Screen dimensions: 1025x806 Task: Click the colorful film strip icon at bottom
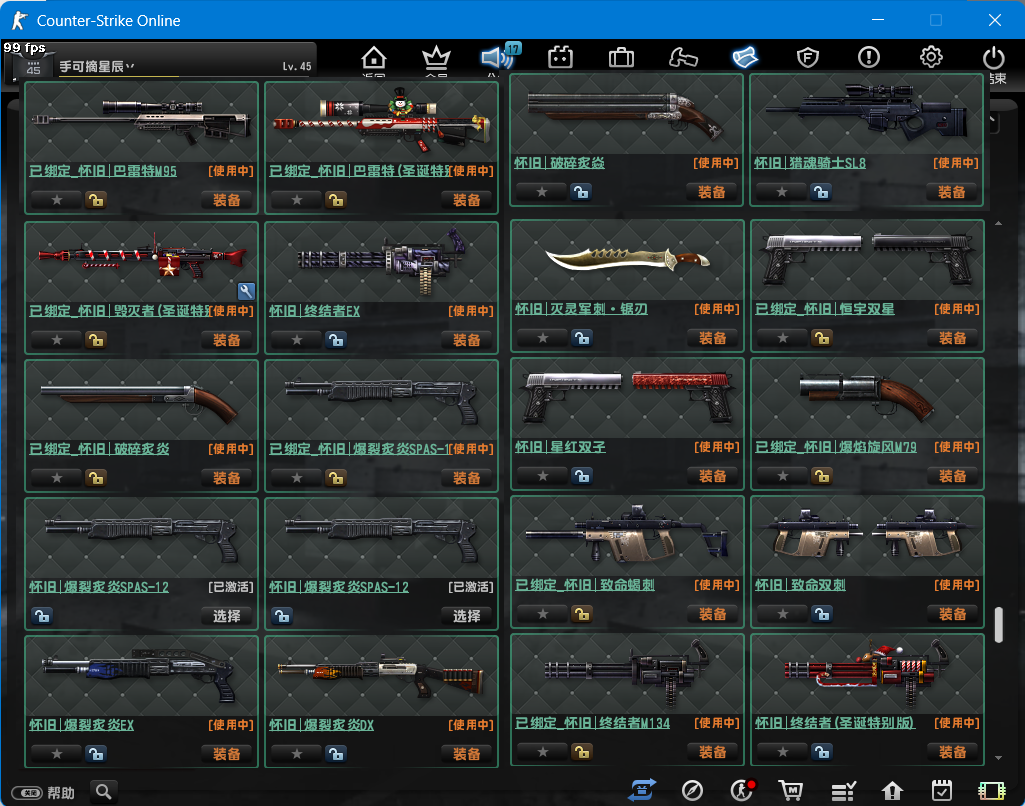[x=992, y=791]
